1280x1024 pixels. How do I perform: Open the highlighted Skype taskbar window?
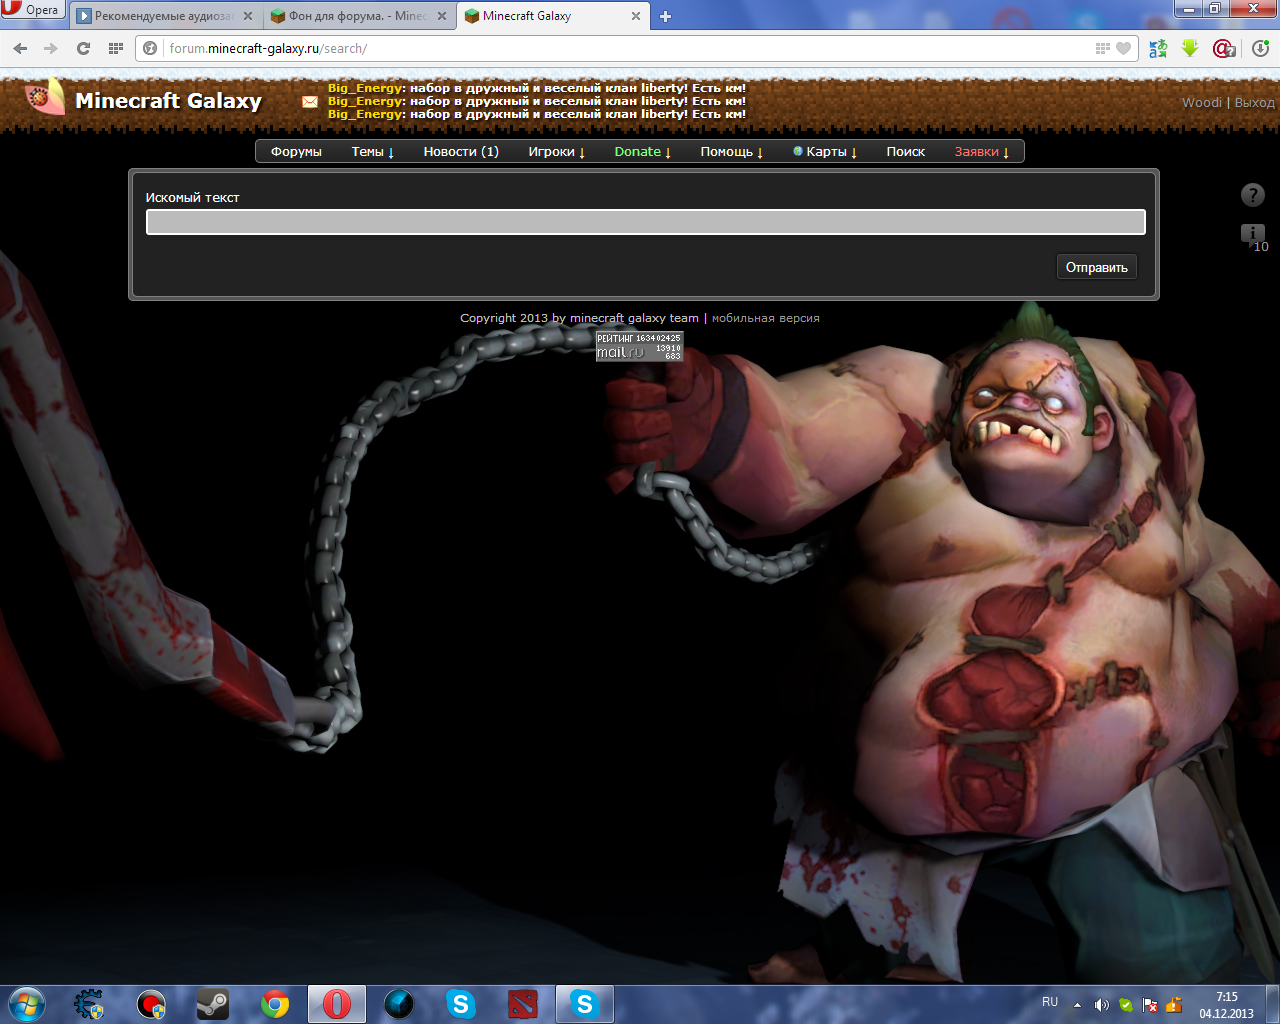click(x=585, y=1004)
